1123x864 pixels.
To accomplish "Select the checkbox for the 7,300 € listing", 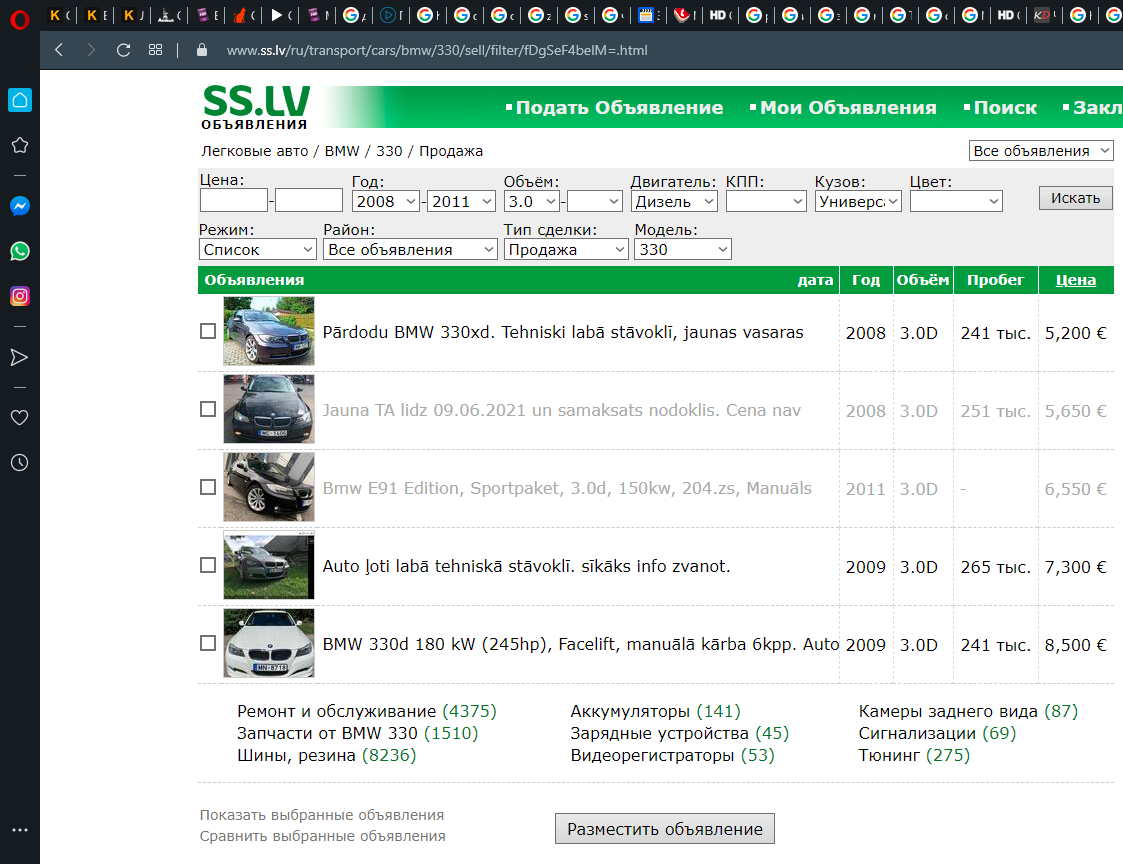I will 208,565.
